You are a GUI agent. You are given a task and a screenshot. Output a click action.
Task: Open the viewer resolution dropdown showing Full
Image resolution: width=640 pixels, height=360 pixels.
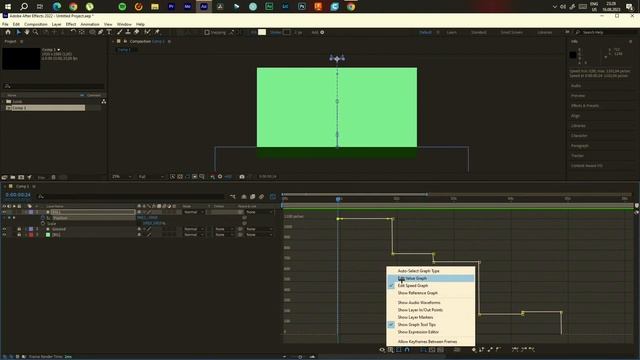(x=151, y=176)
